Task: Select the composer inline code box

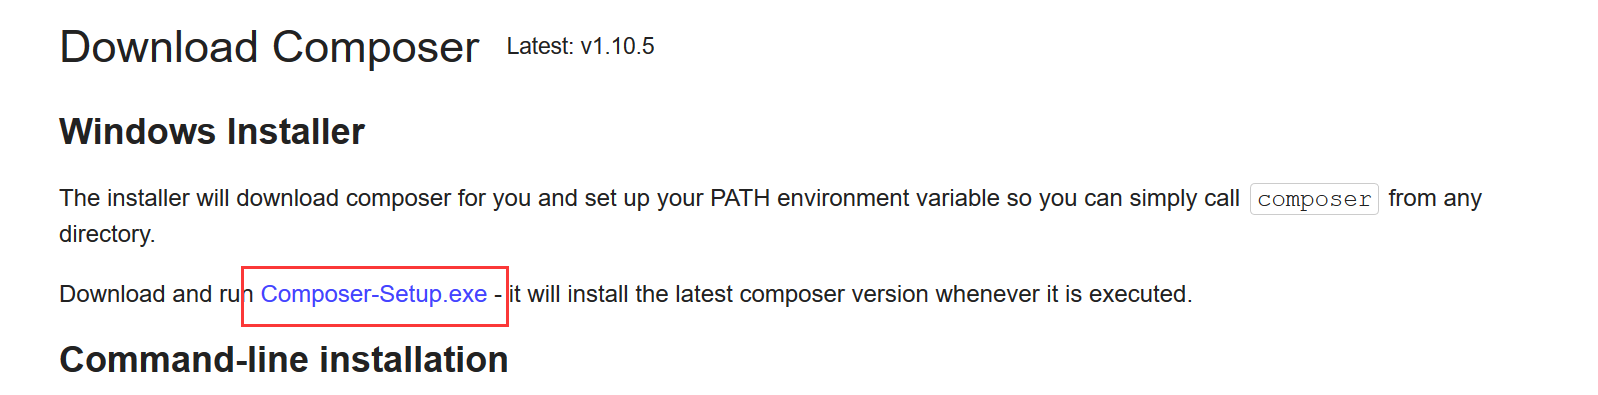Action: coord(1314,199)
